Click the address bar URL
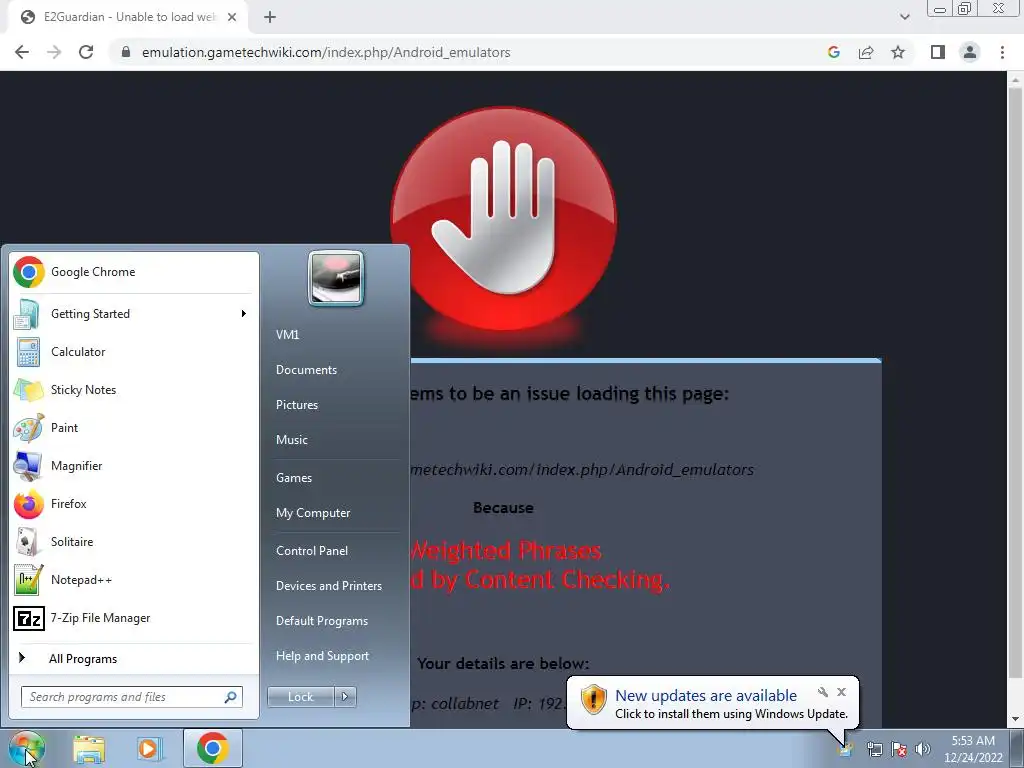The image size is (1024, 768). point(327,52)
